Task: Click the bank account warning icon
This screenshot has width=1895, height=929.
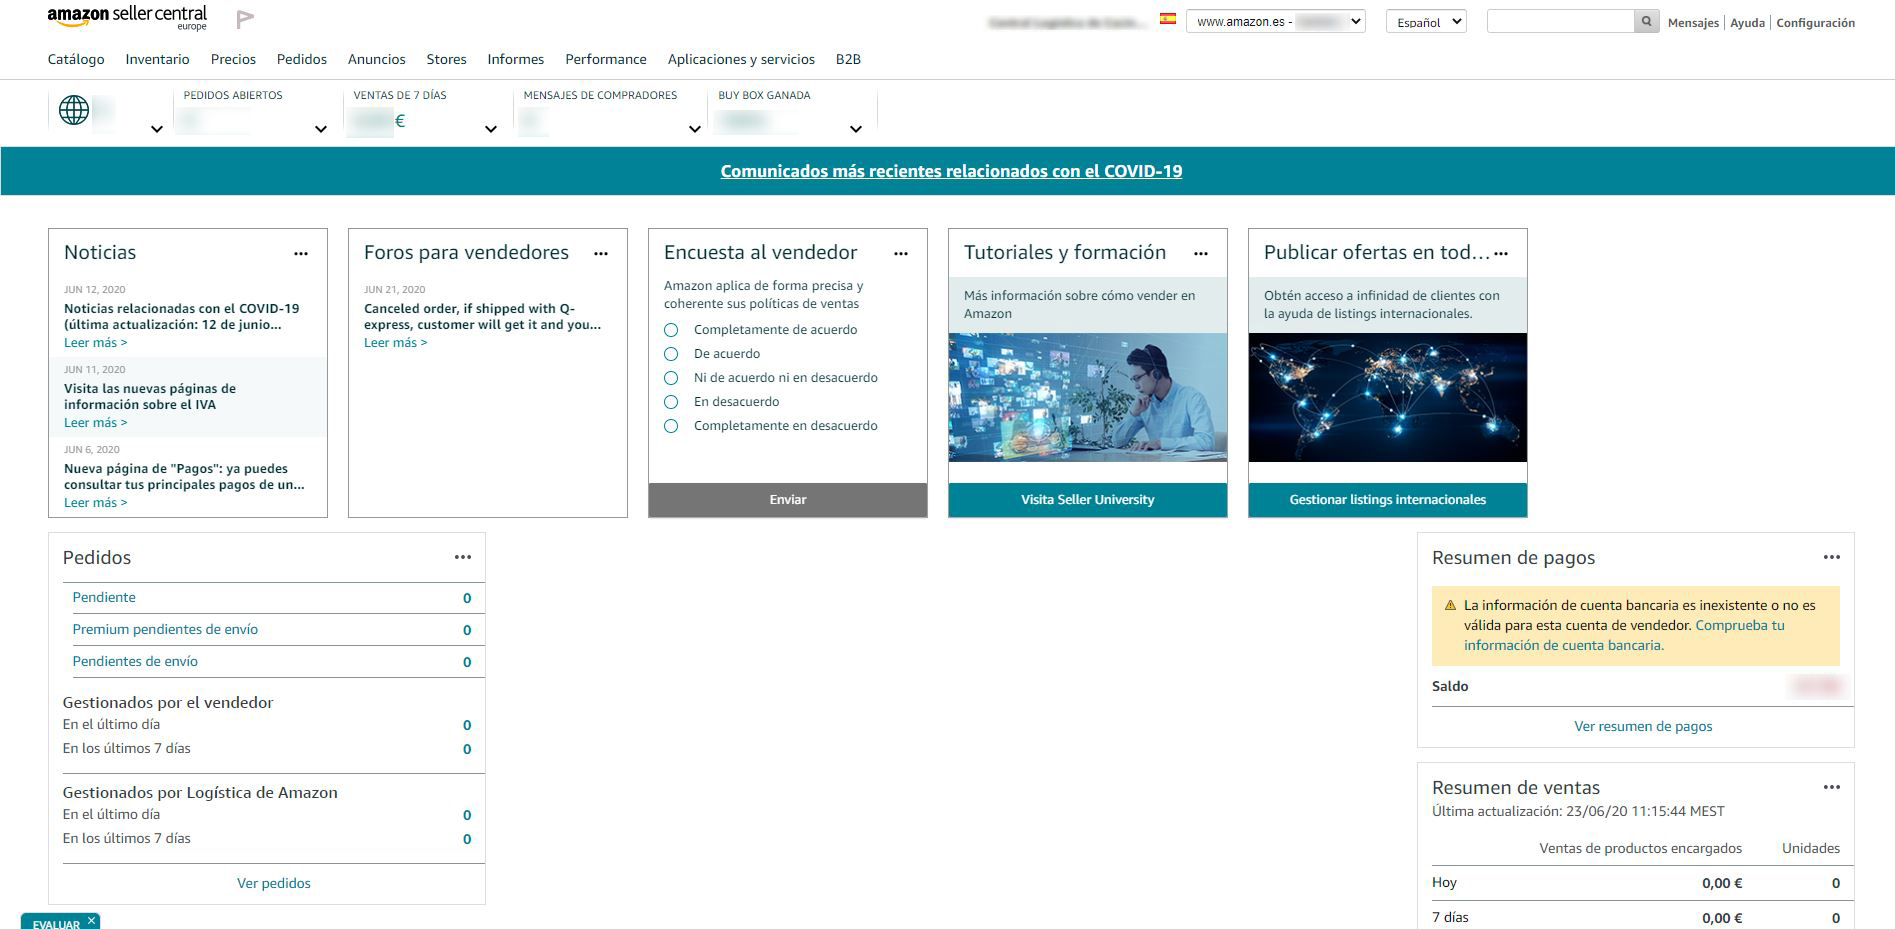Action: pos(1450,605)
